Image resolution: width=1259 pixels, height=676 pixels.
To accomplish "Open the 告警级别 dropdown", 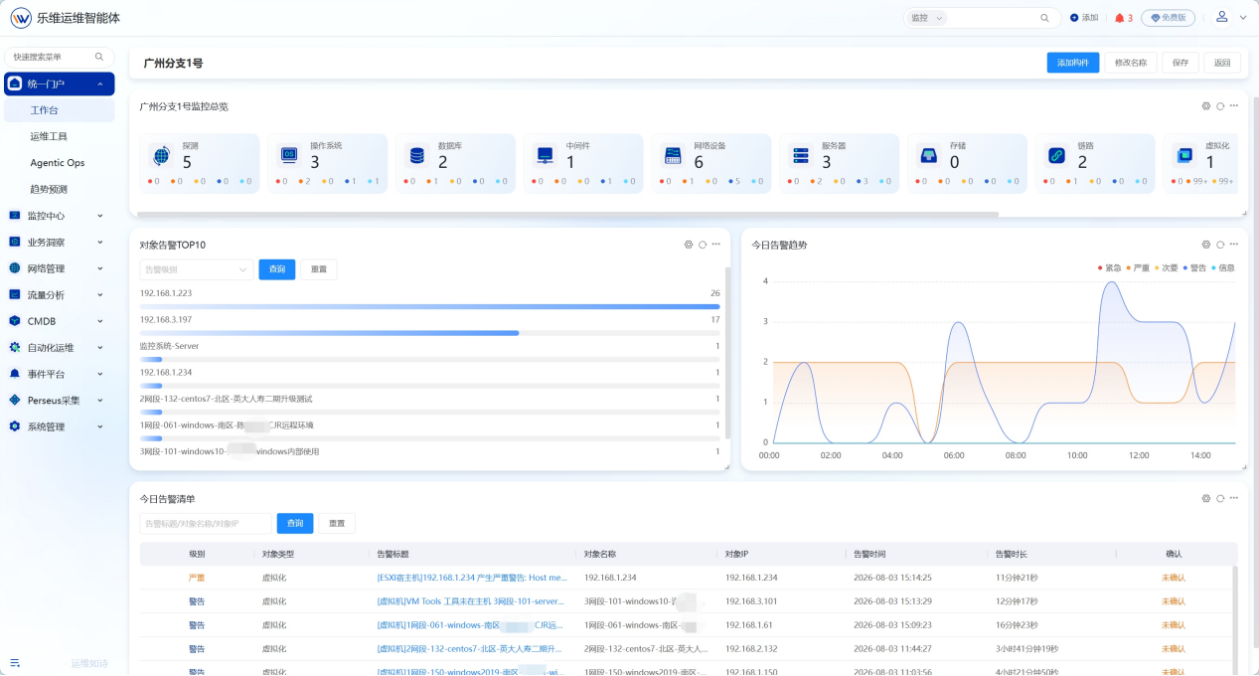I will tap(196, 269).
